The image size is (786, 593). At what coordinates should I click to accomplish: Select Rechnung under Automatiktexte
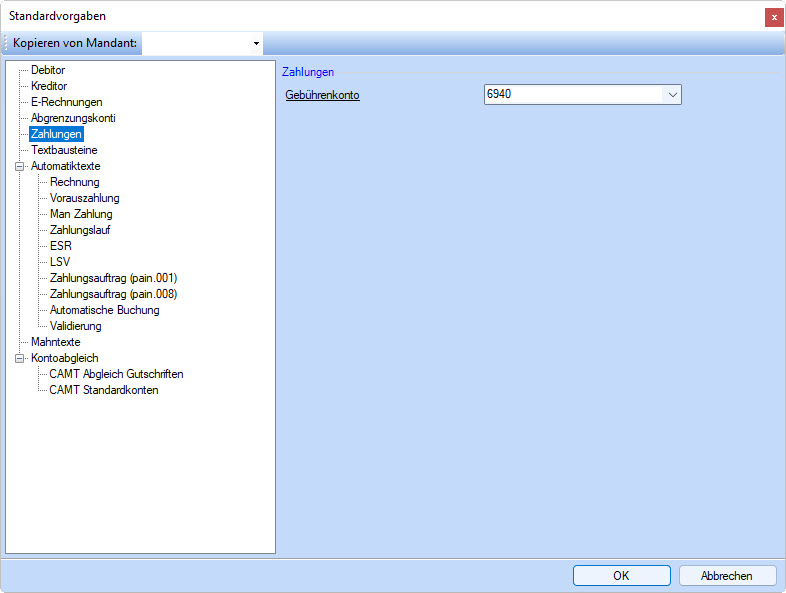tap(75, 182)
